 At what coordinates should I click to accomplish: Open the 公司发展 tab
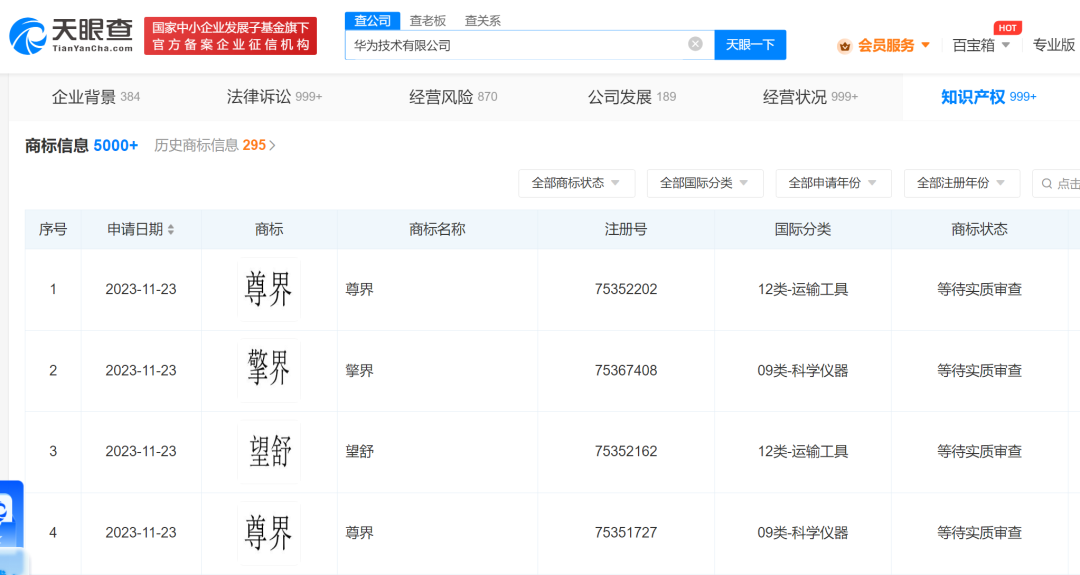(x=632, y=97)
